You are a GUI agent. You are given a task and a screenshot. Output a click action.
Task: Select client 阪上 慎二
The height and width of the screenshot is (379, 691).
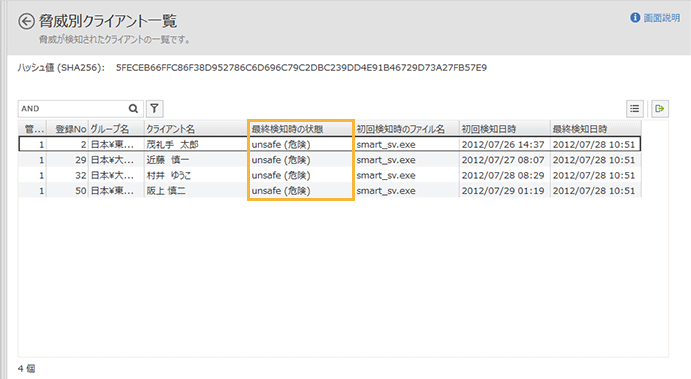pos(166,191)
